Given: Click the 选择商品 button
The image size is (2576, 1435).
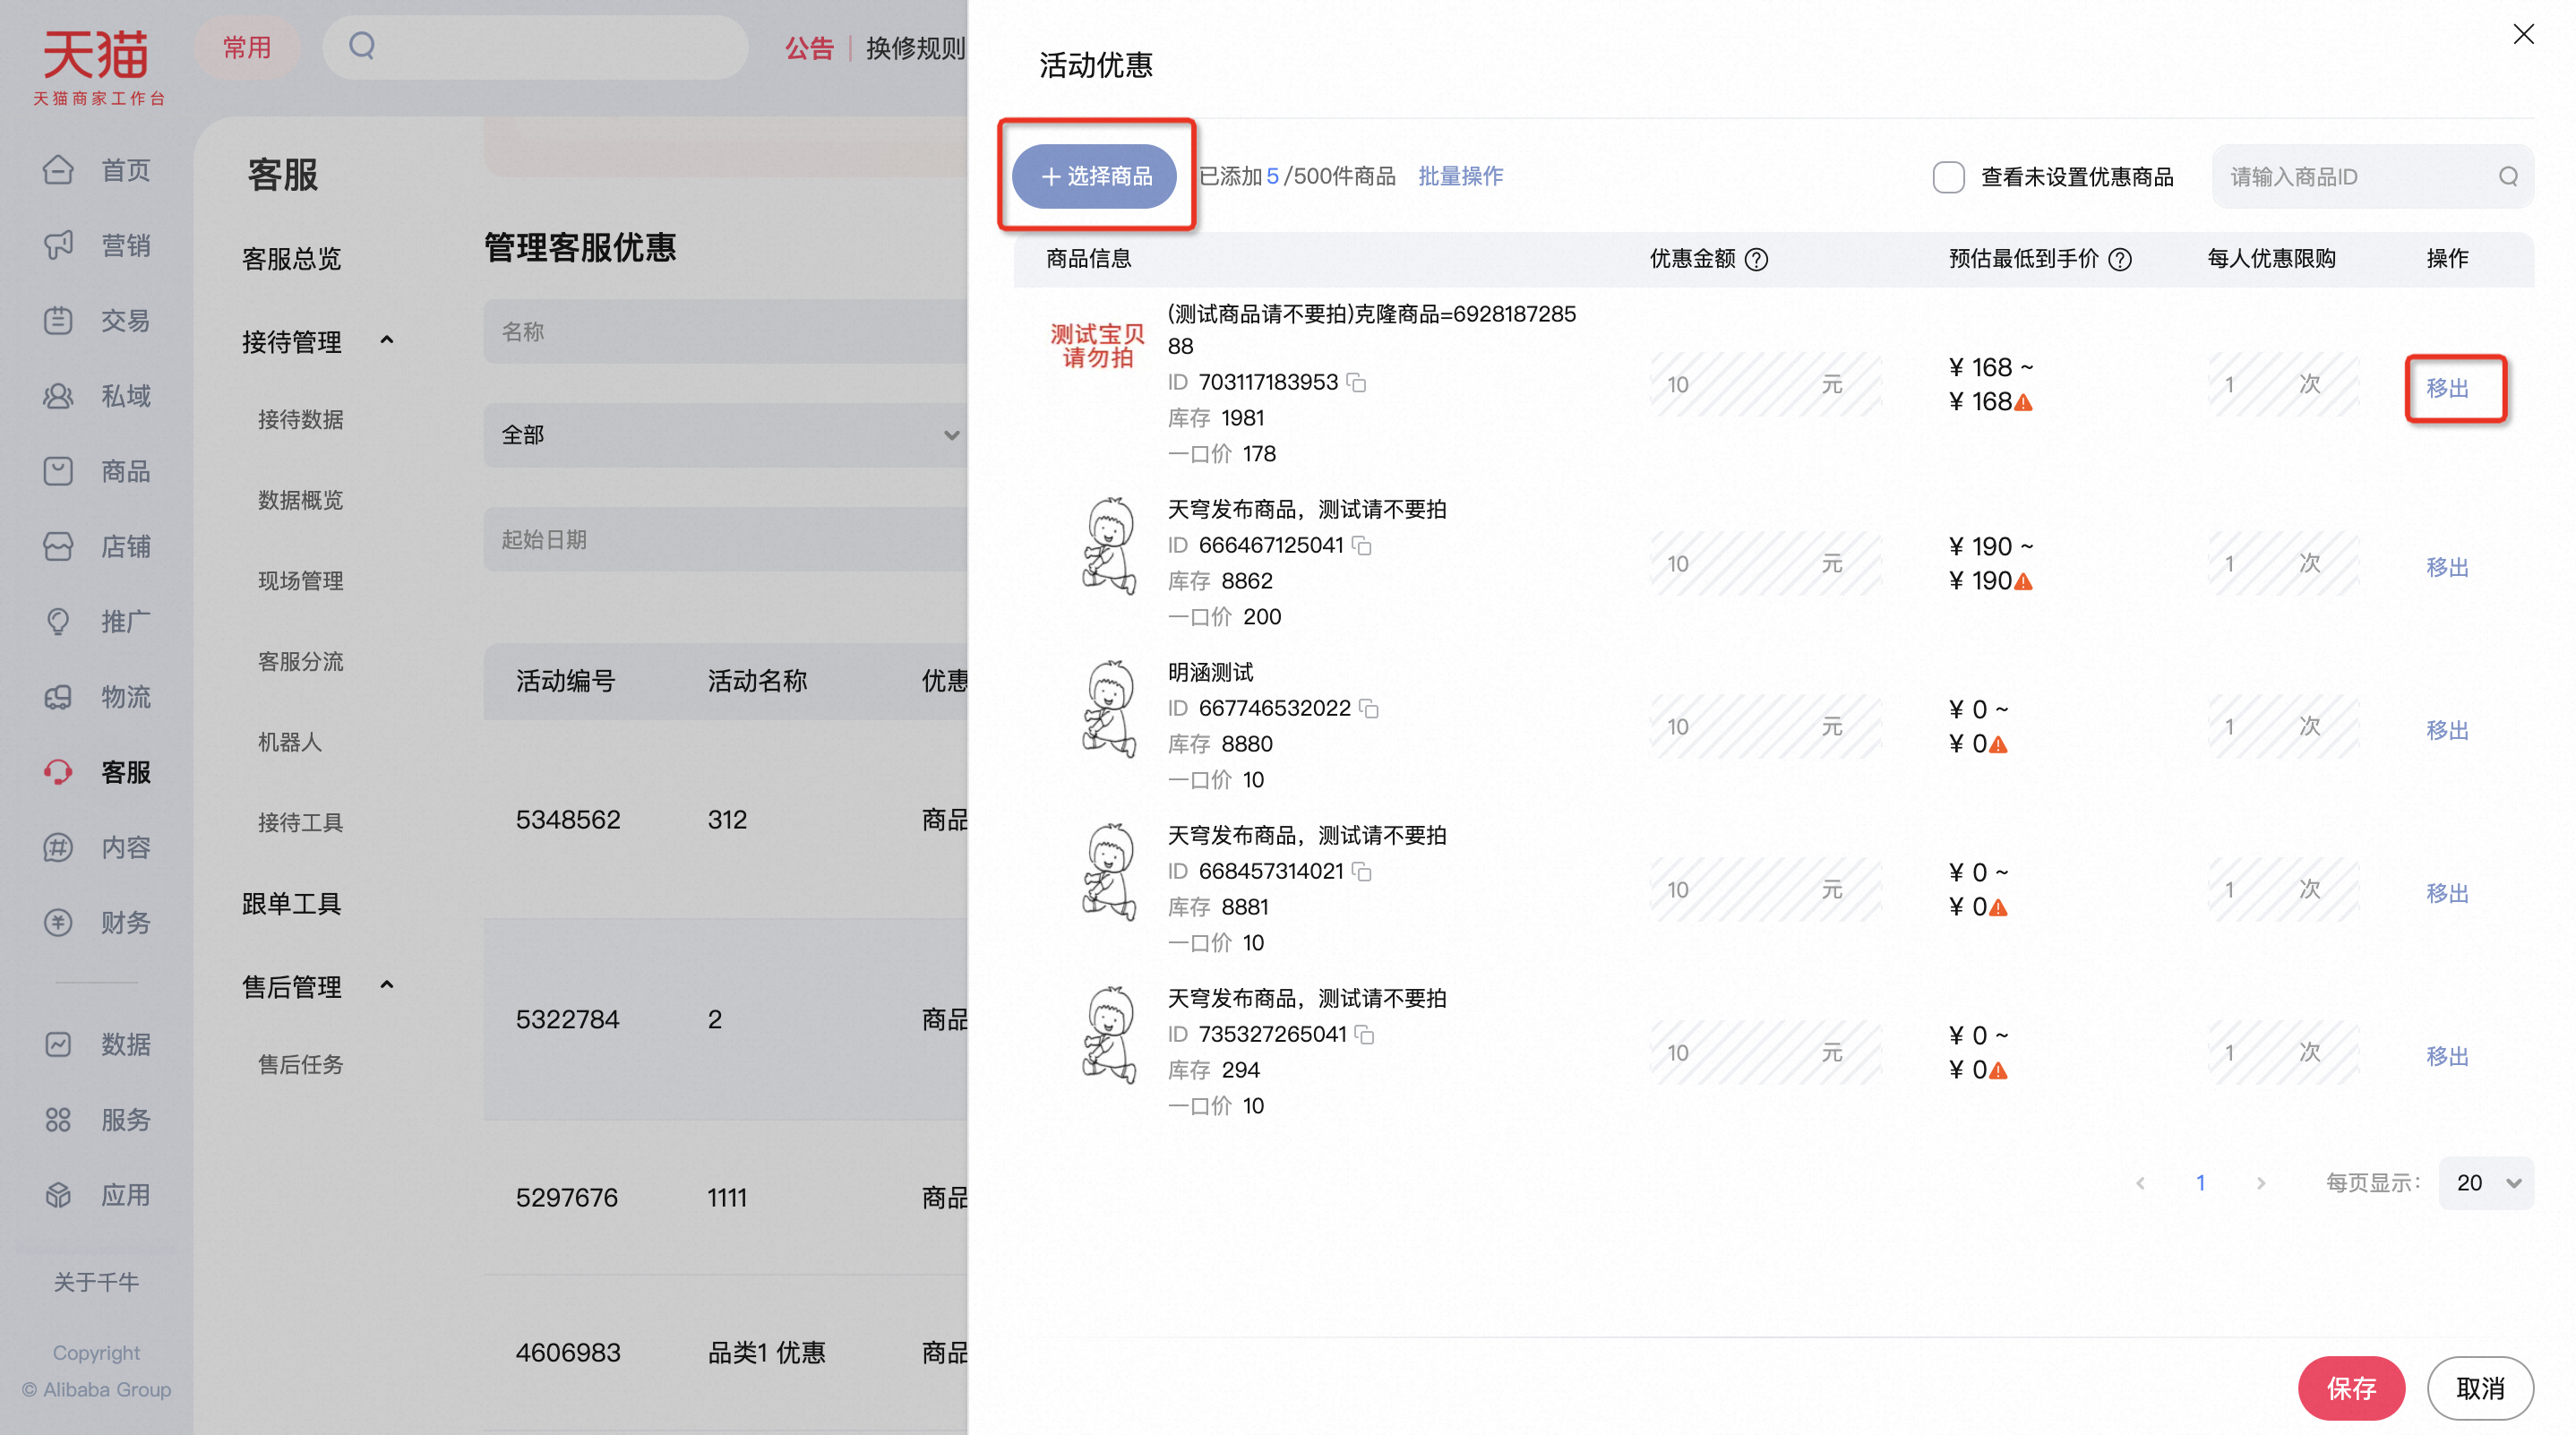Looking at the screenshot, I should [1094, 177].
